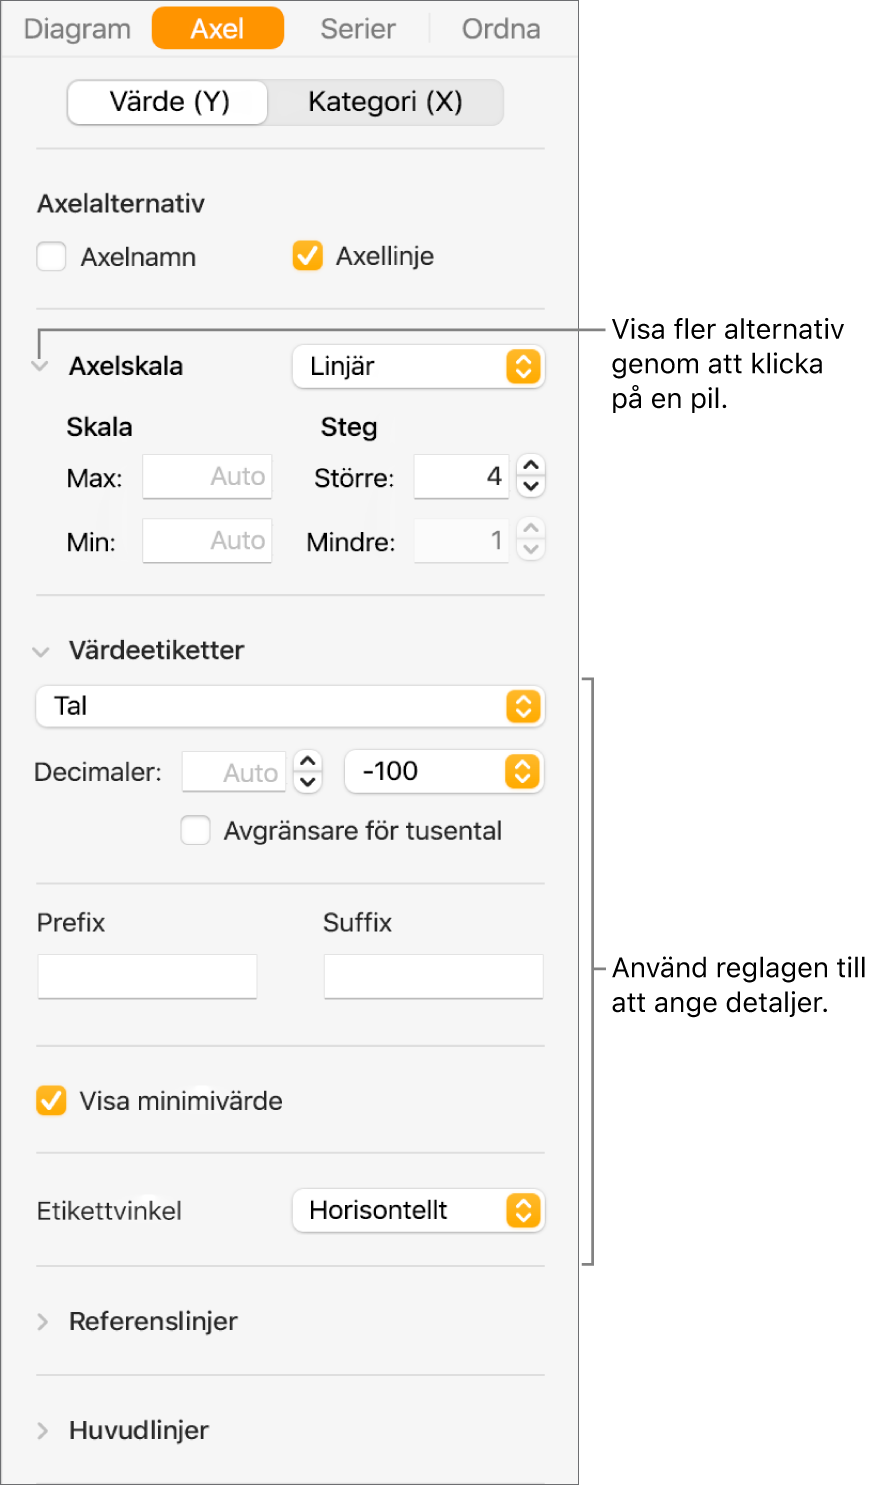Click the Suffix text field
This screenshot has height=1485, width=886.
[433, 976]
